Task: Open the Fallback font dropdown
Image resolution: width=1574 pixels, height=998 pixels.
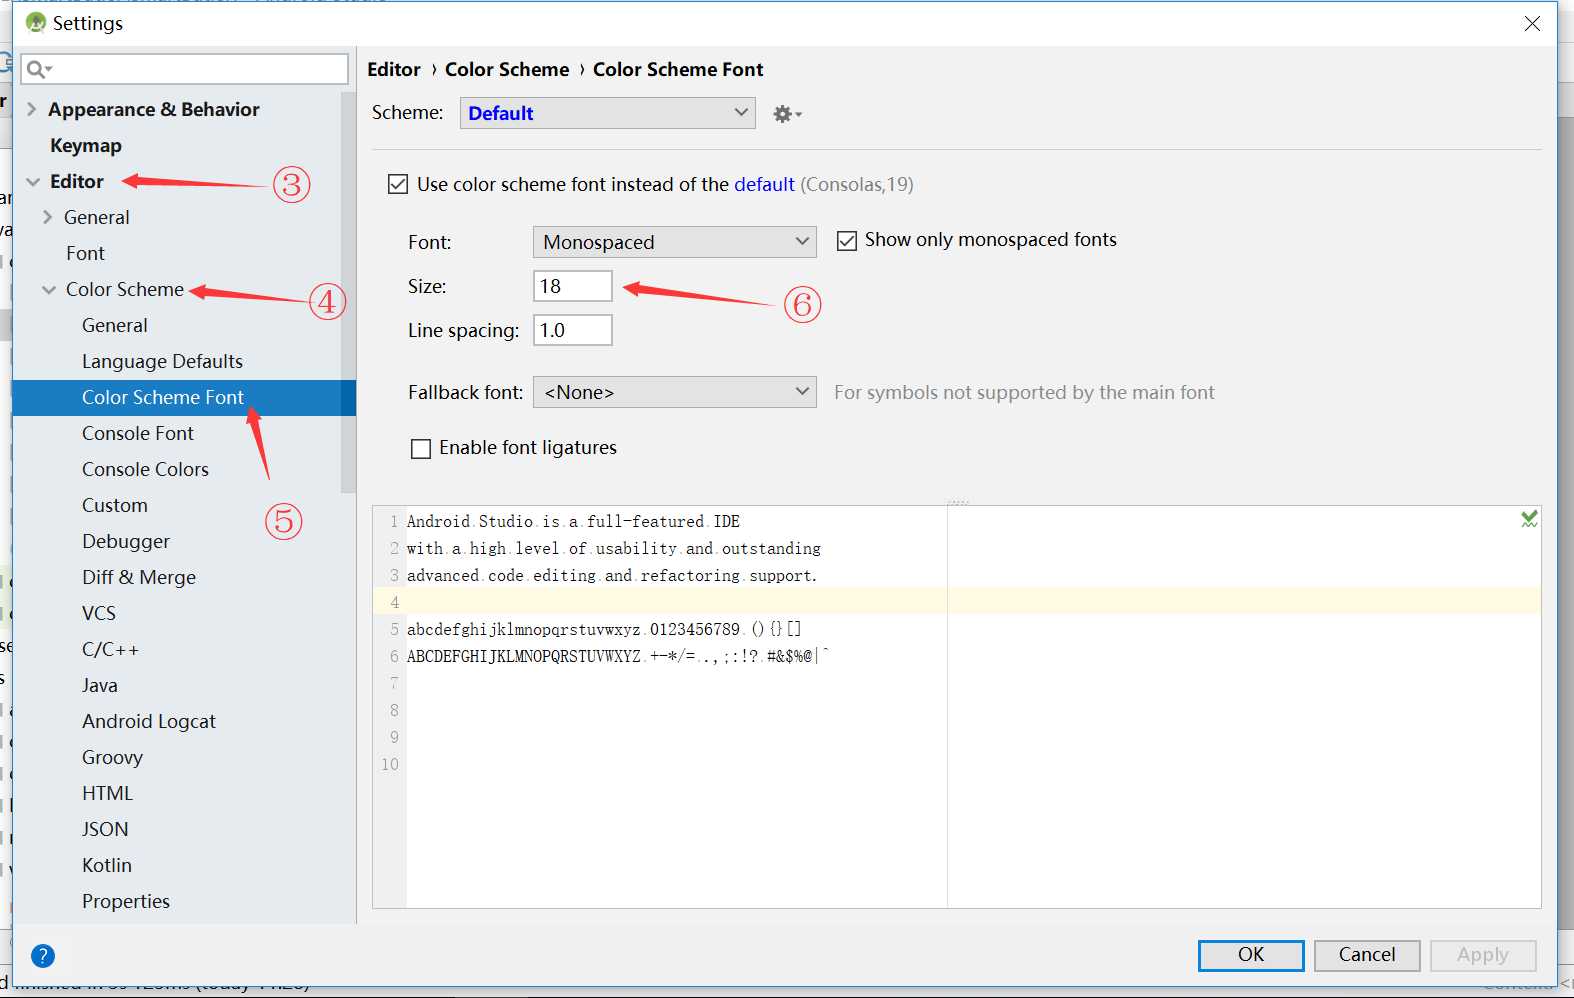Action: pyautogui.click(x=675, y=392)
